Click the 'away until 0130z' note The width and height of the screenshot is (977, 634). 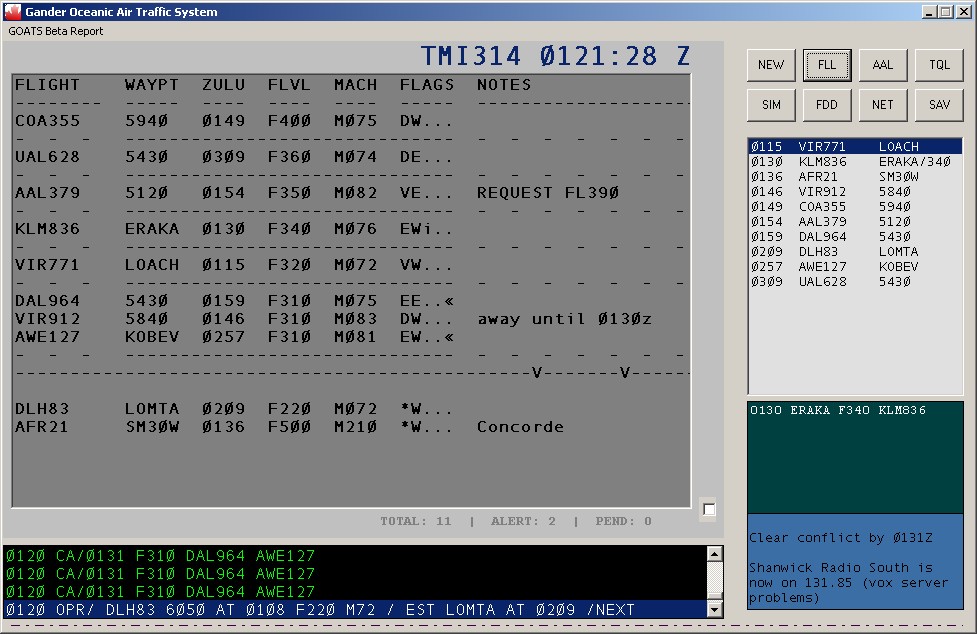click(x=565, y=319)
